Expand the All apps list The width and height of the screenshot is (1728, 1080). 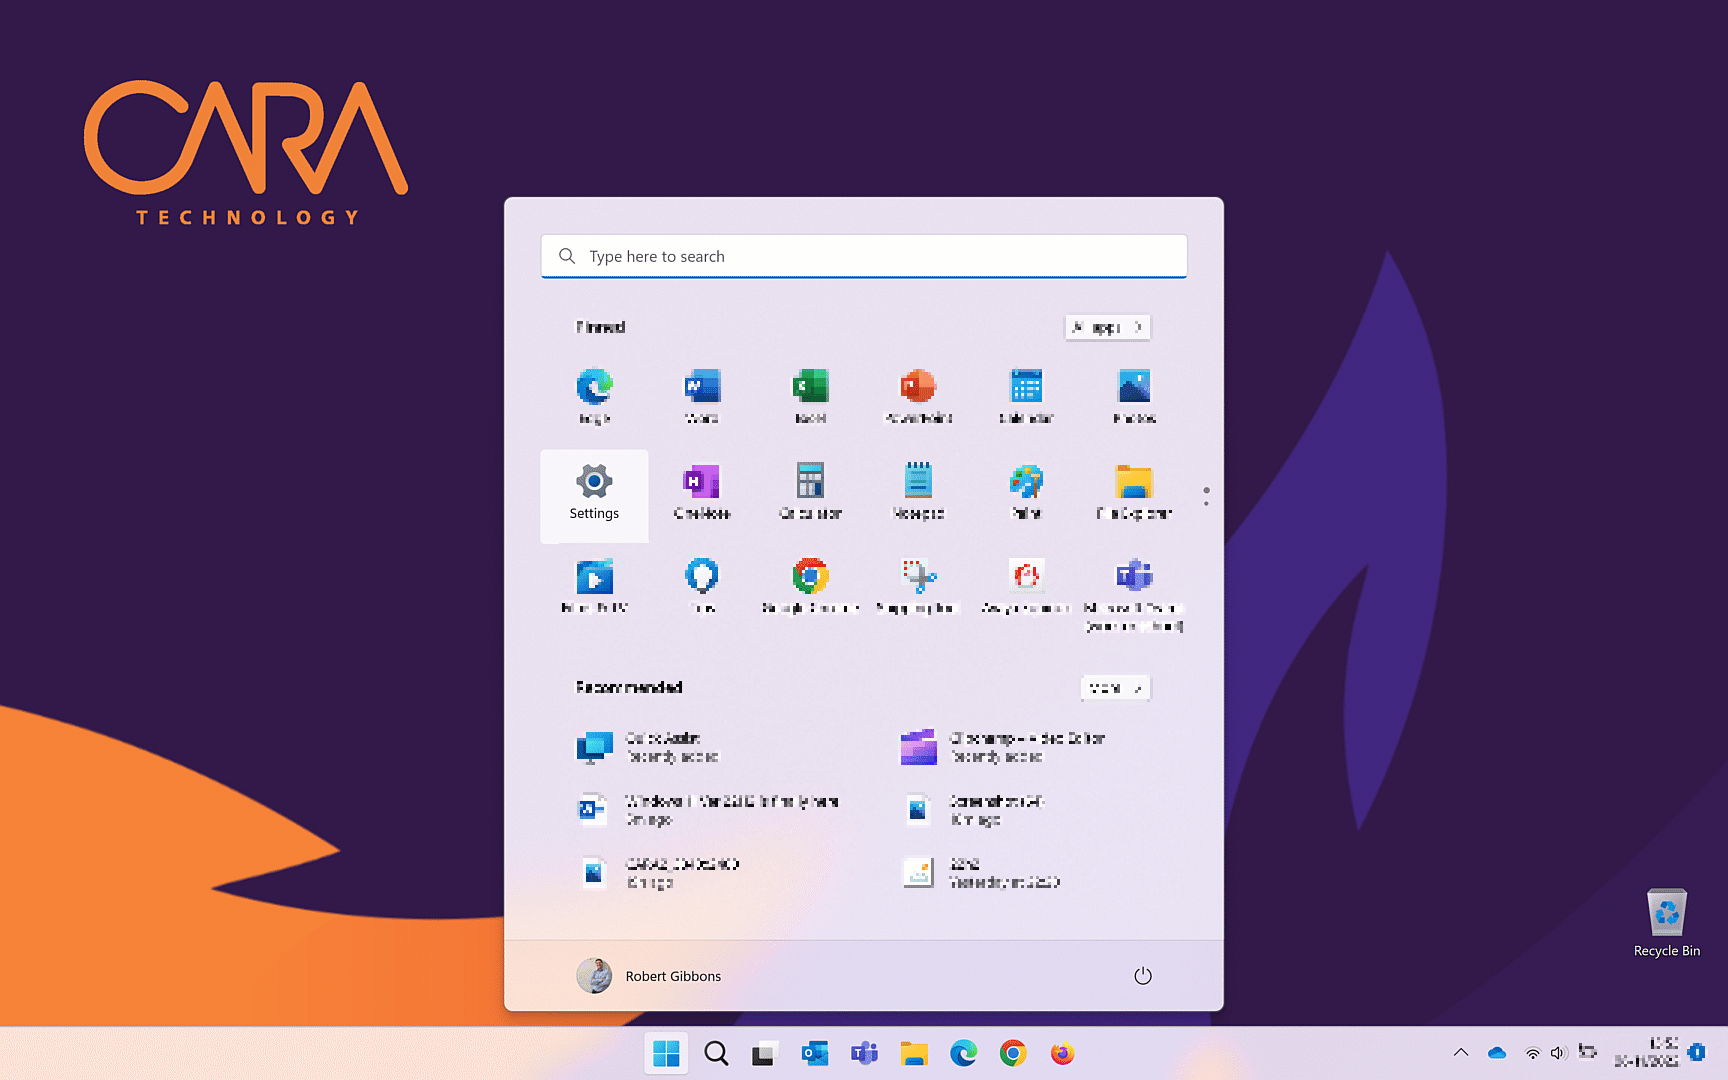[x=1107, y=327]
